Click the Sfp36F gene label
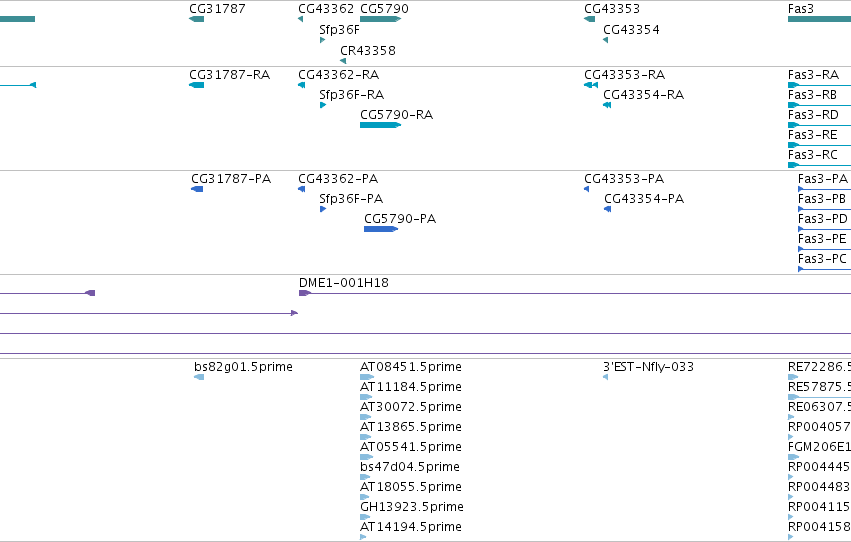The image size is (851, 542). click(x=339, y=29)
